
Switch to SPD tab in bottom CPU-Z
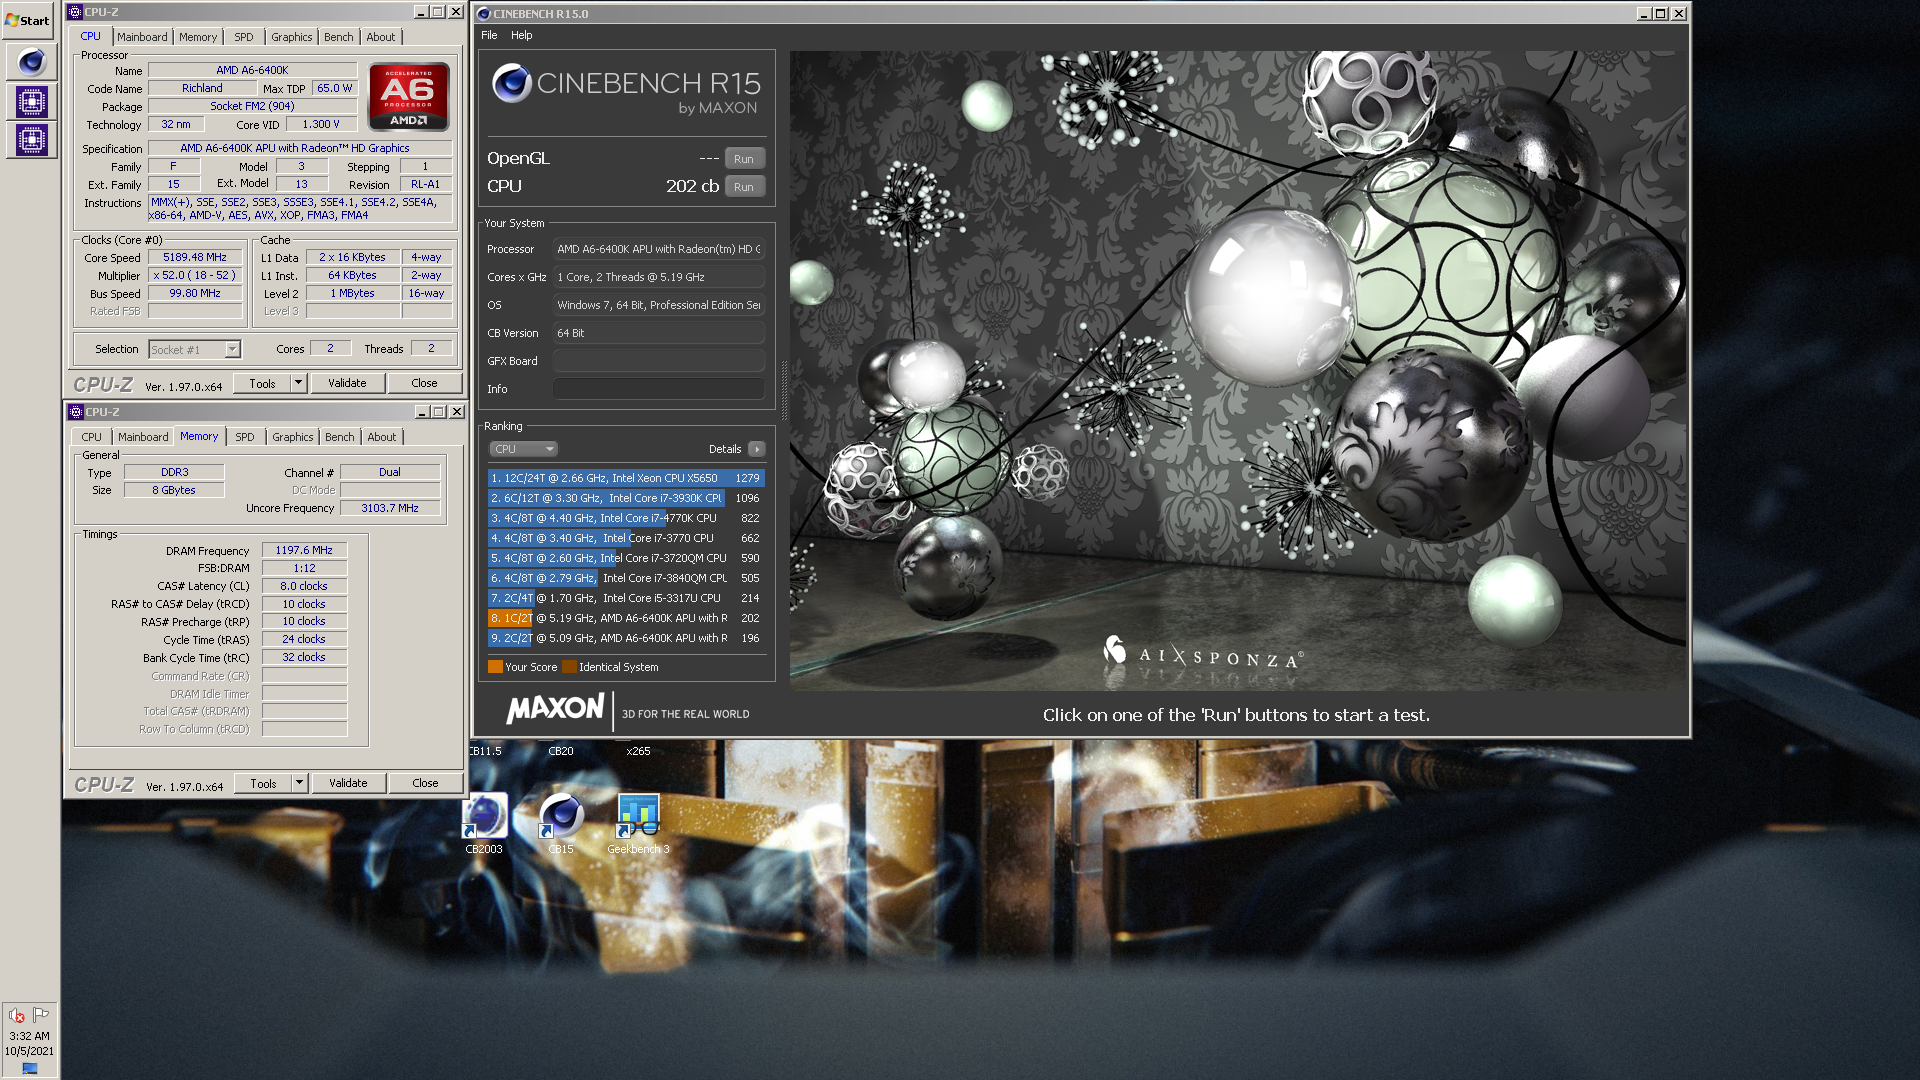click(245, 437)
